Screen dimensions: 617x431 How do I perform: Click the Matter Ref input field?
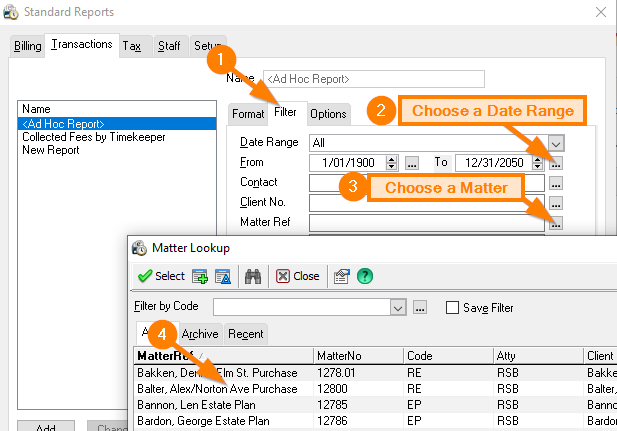(x=427, y=223)
